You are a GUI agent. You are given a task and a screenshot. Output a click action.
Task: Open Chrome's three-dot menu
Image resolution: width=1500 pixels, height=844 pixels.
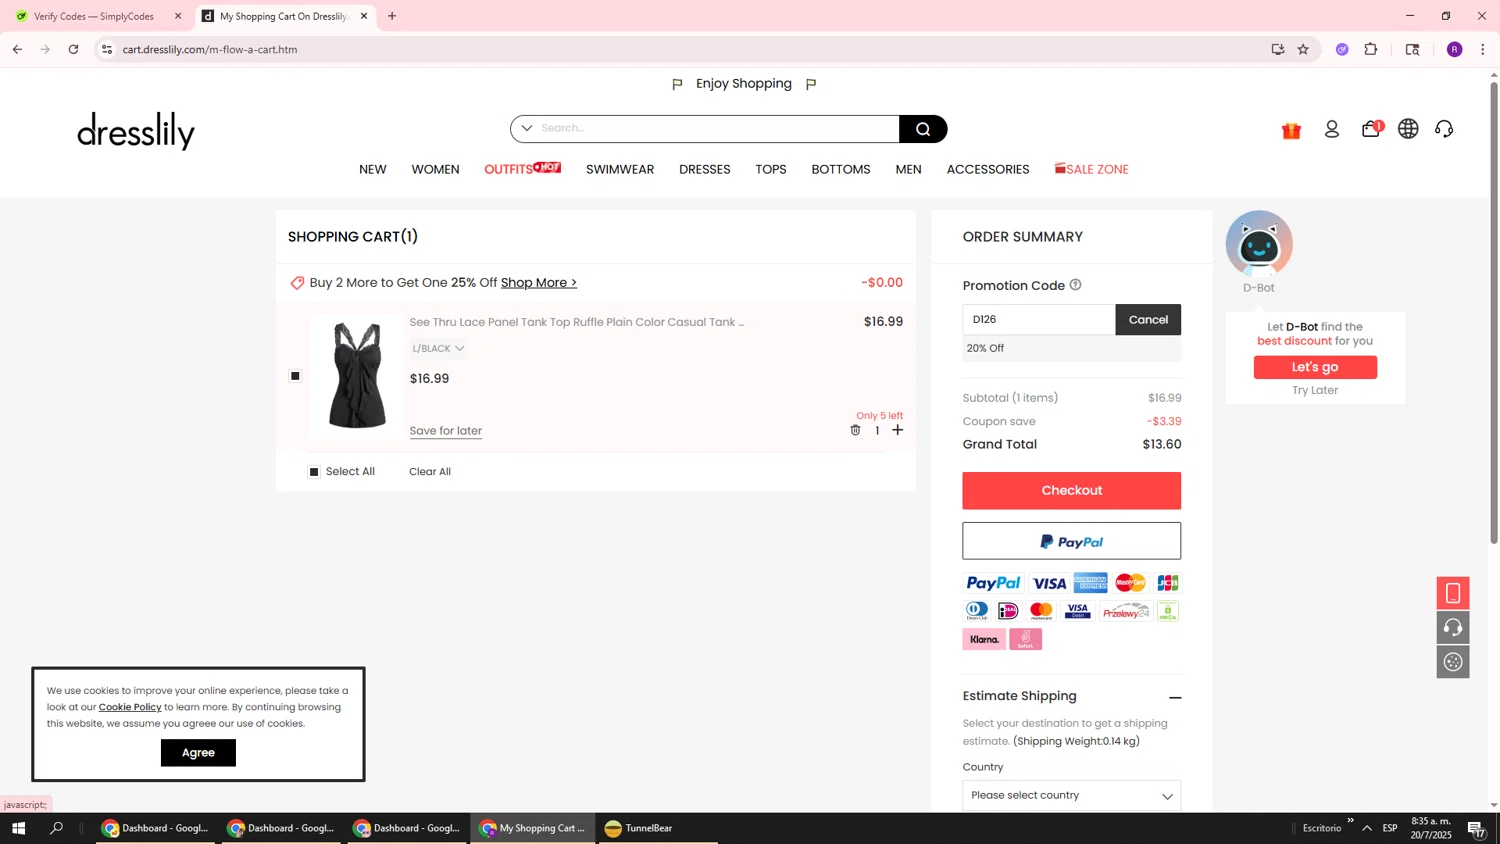click(1483, 49)
